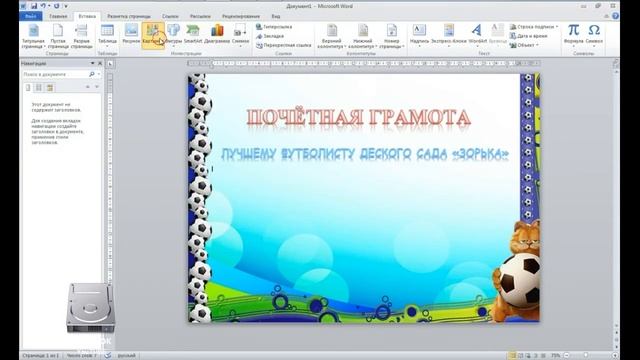Go to next heading arrow in Navigation
640x360 pixels.
tap(97, 87)
